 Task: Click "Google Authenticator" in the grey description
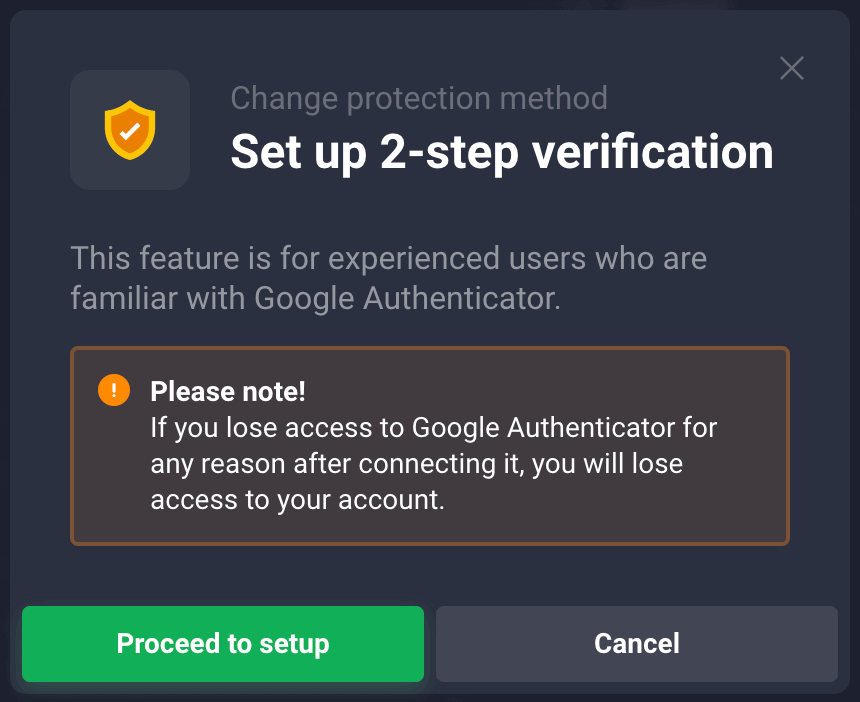point(404,298)
